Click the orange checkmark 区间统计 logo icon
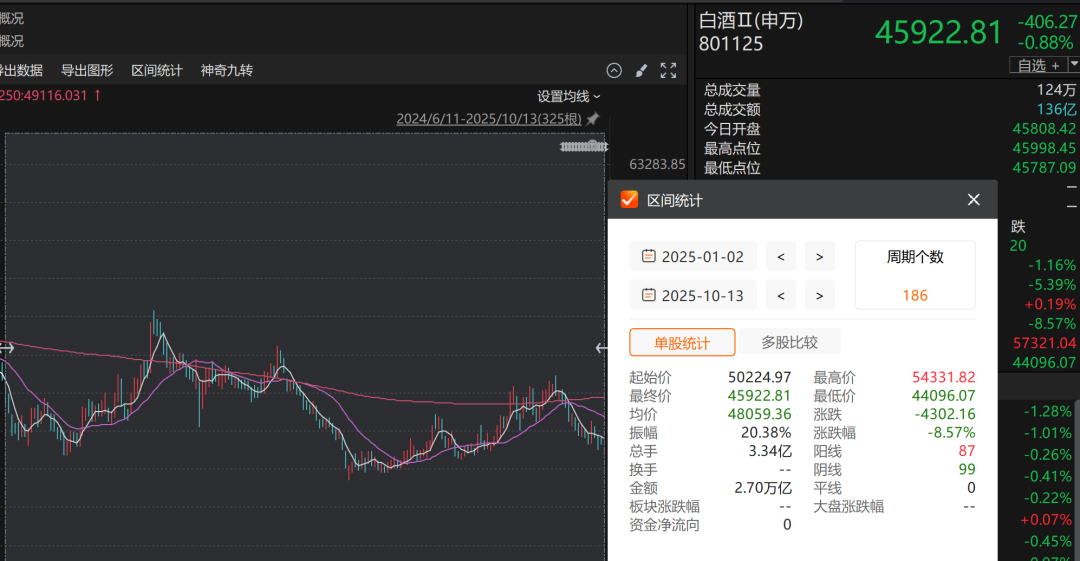 point(629,200)
